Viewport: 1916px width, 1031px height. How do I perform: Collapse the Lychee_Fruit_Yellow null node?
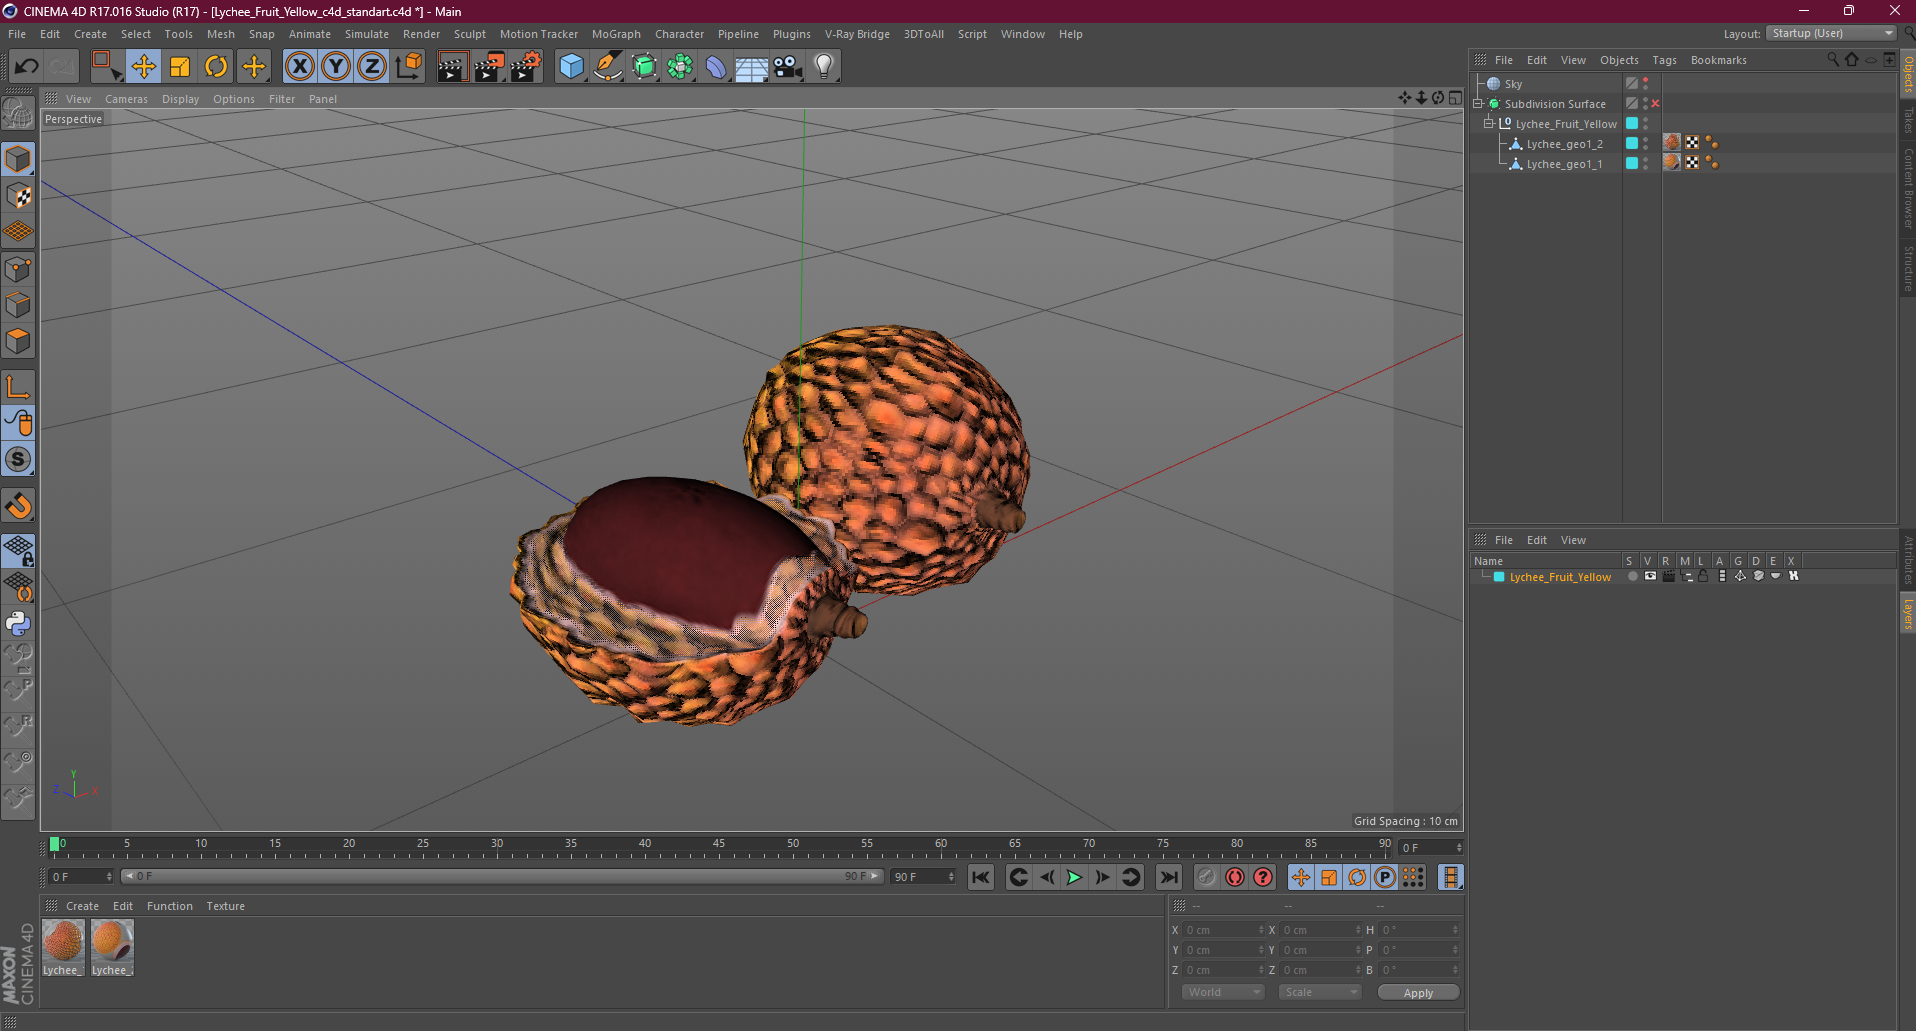pyautogui.click(x=1488, y=124)
